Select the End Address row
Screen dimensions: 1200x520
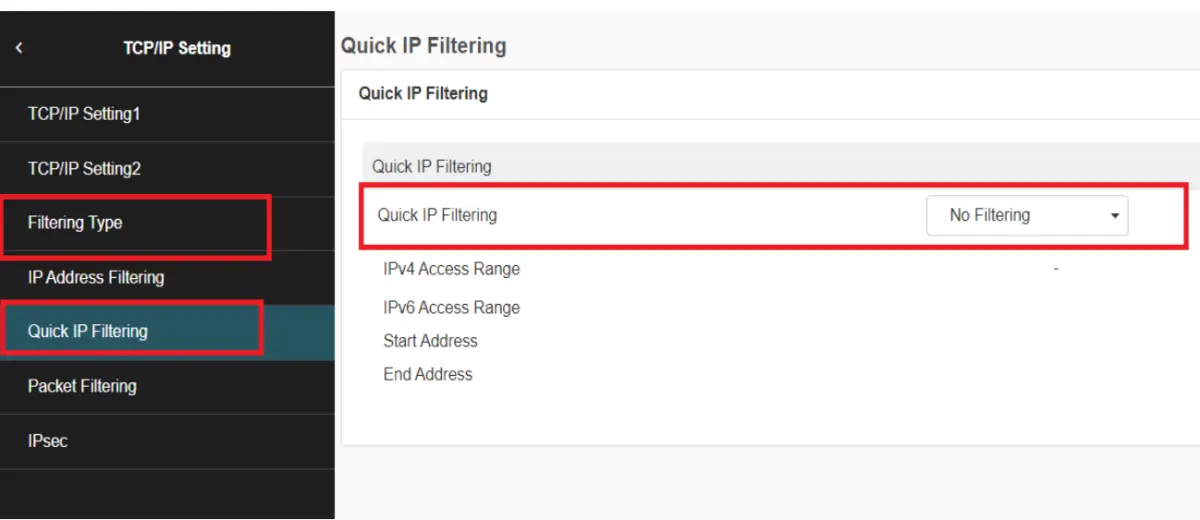click(x=427, y=374)
